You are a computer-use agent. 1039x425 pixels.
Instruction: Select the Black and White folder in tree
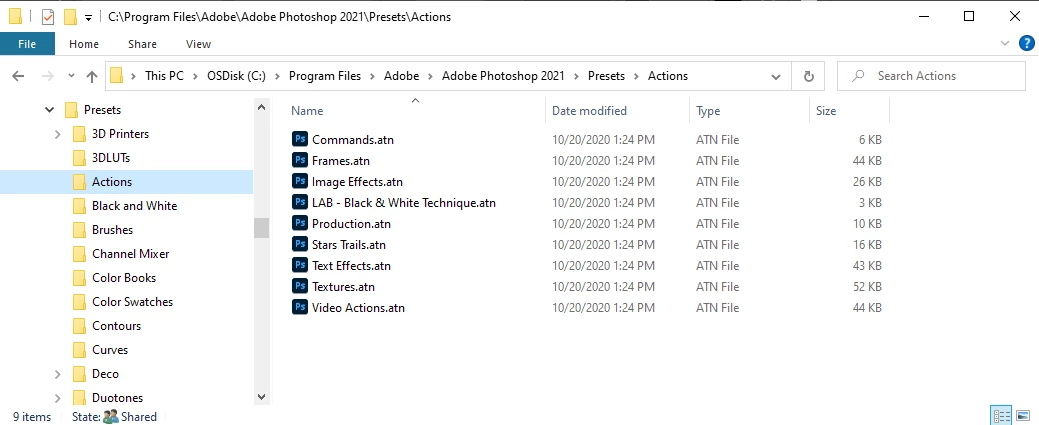coord(135,206)
